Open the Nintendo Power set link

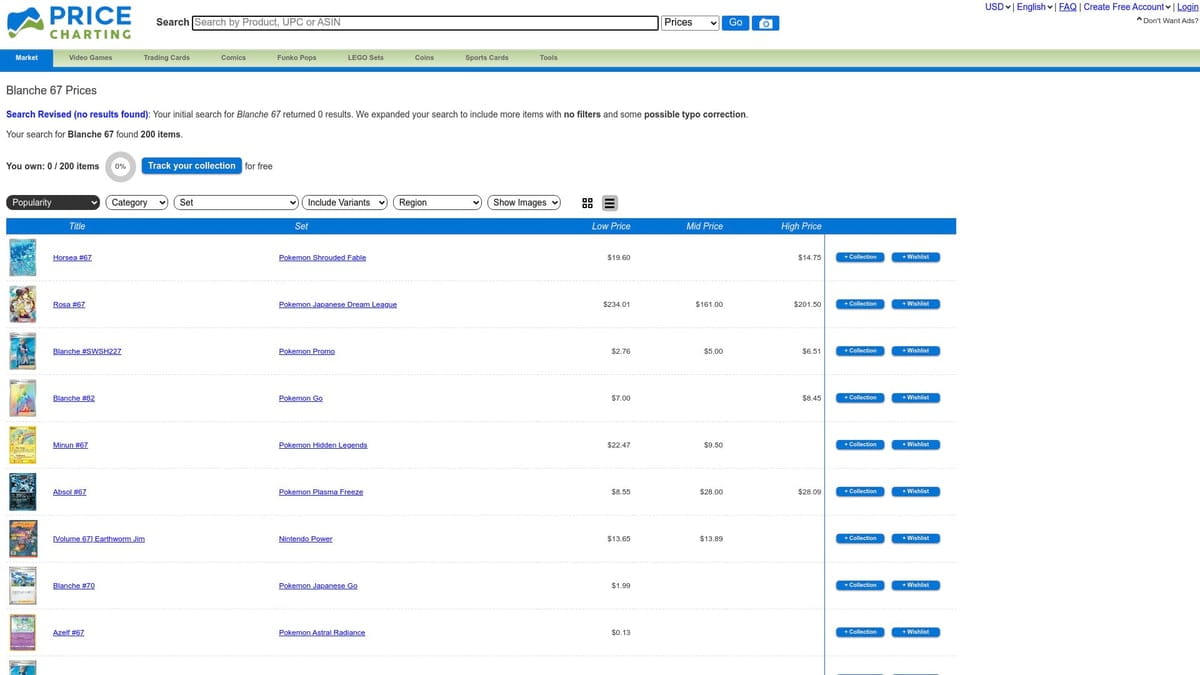tap(305, 539)
